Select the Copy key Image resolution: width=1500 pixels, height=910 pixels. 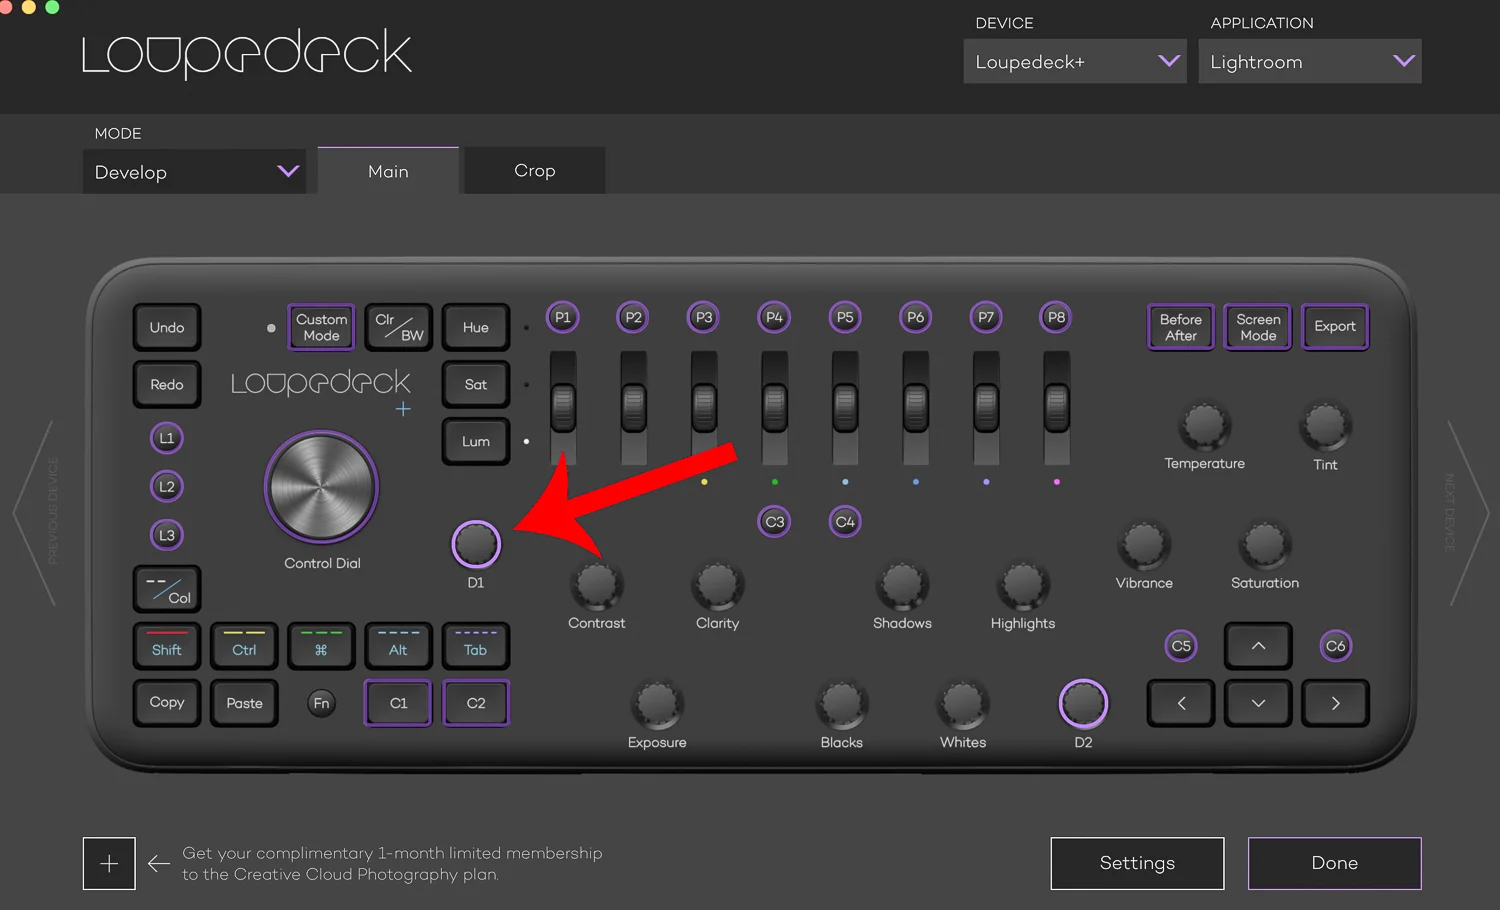pyautogui.click(x=167, y=703)
